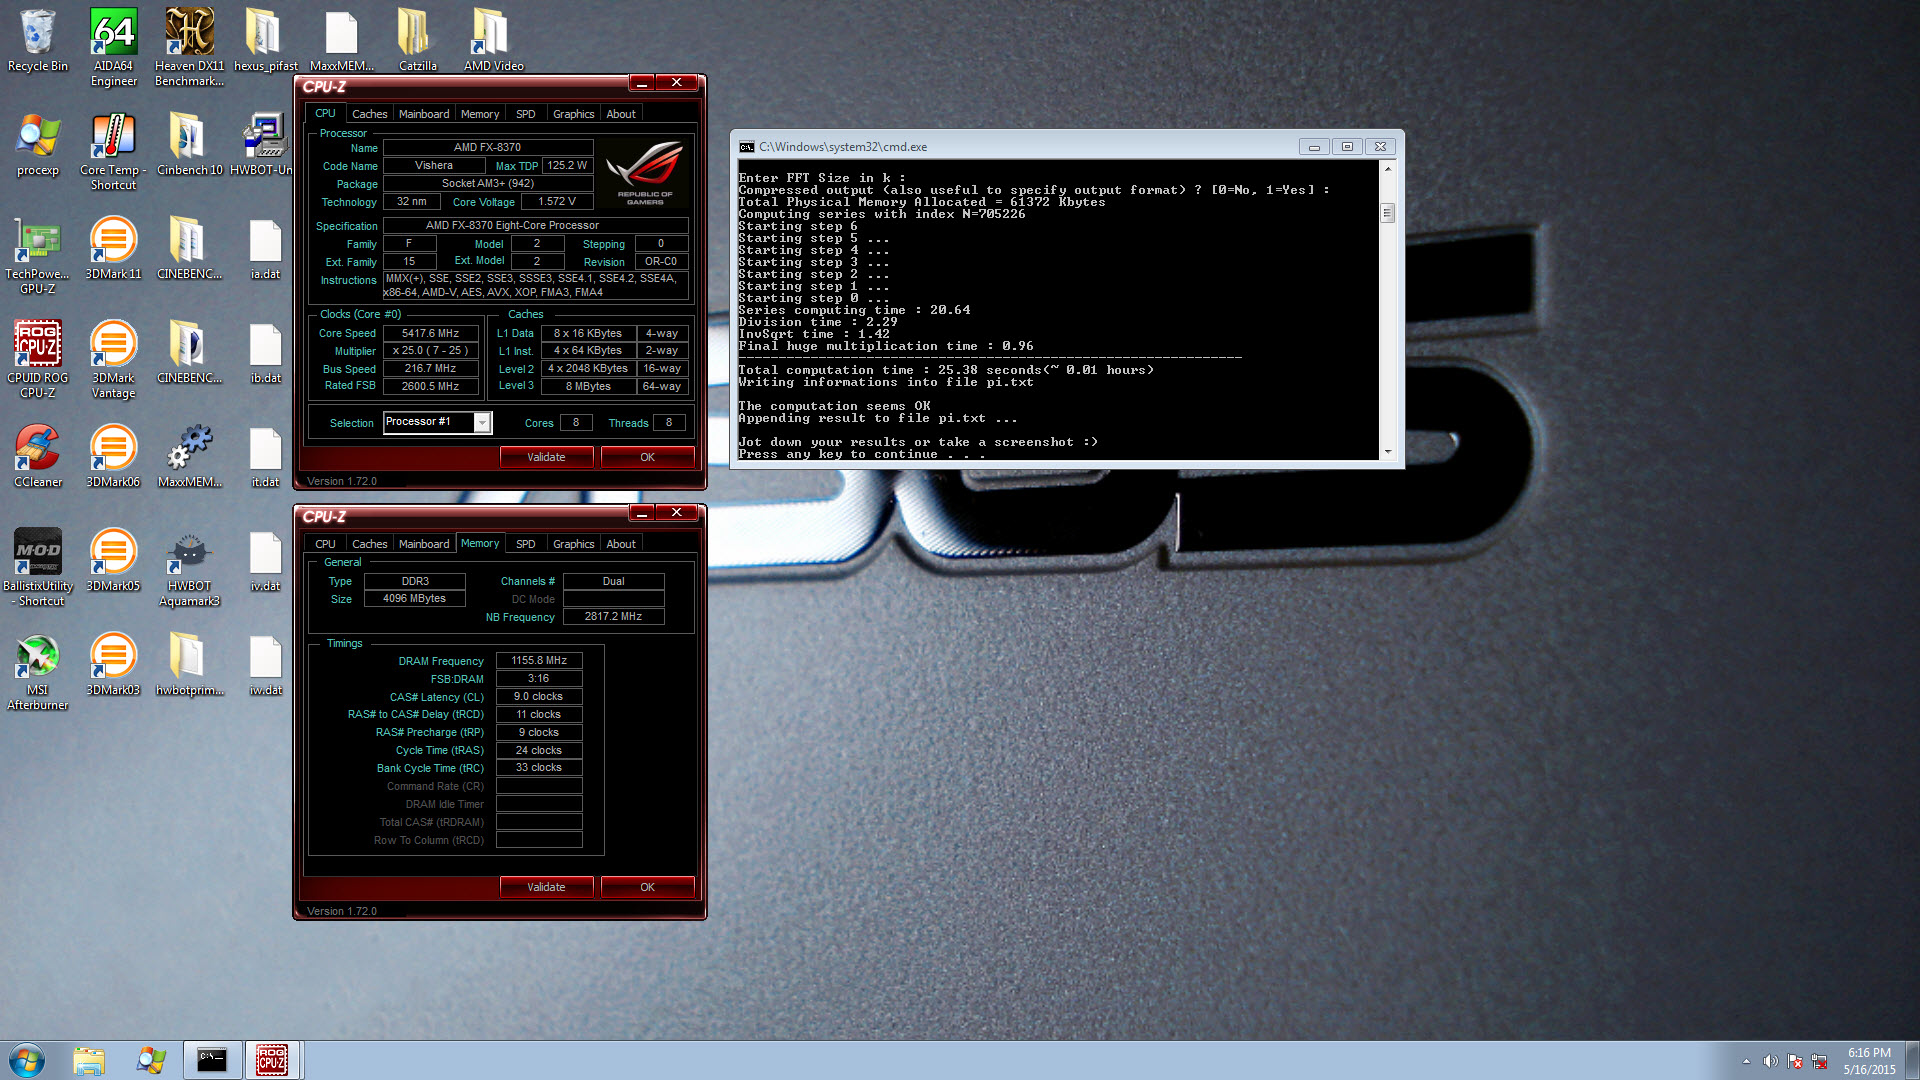1920x1080 pixels.
Task: Launch 3DMark 11 shortcut
Action: 113,249
